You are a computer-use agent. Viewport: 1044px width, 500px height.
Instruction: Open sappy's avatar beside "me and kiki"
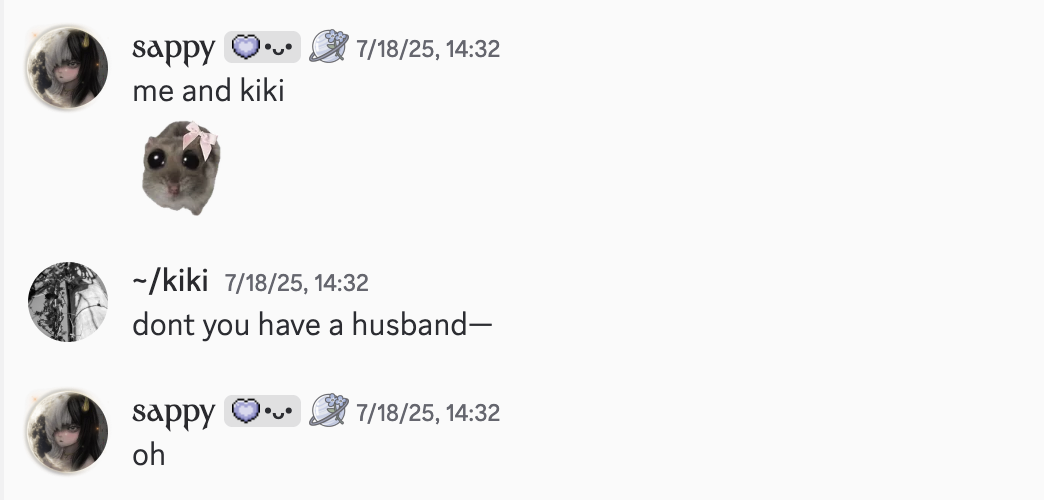click(x=67, y=67)
